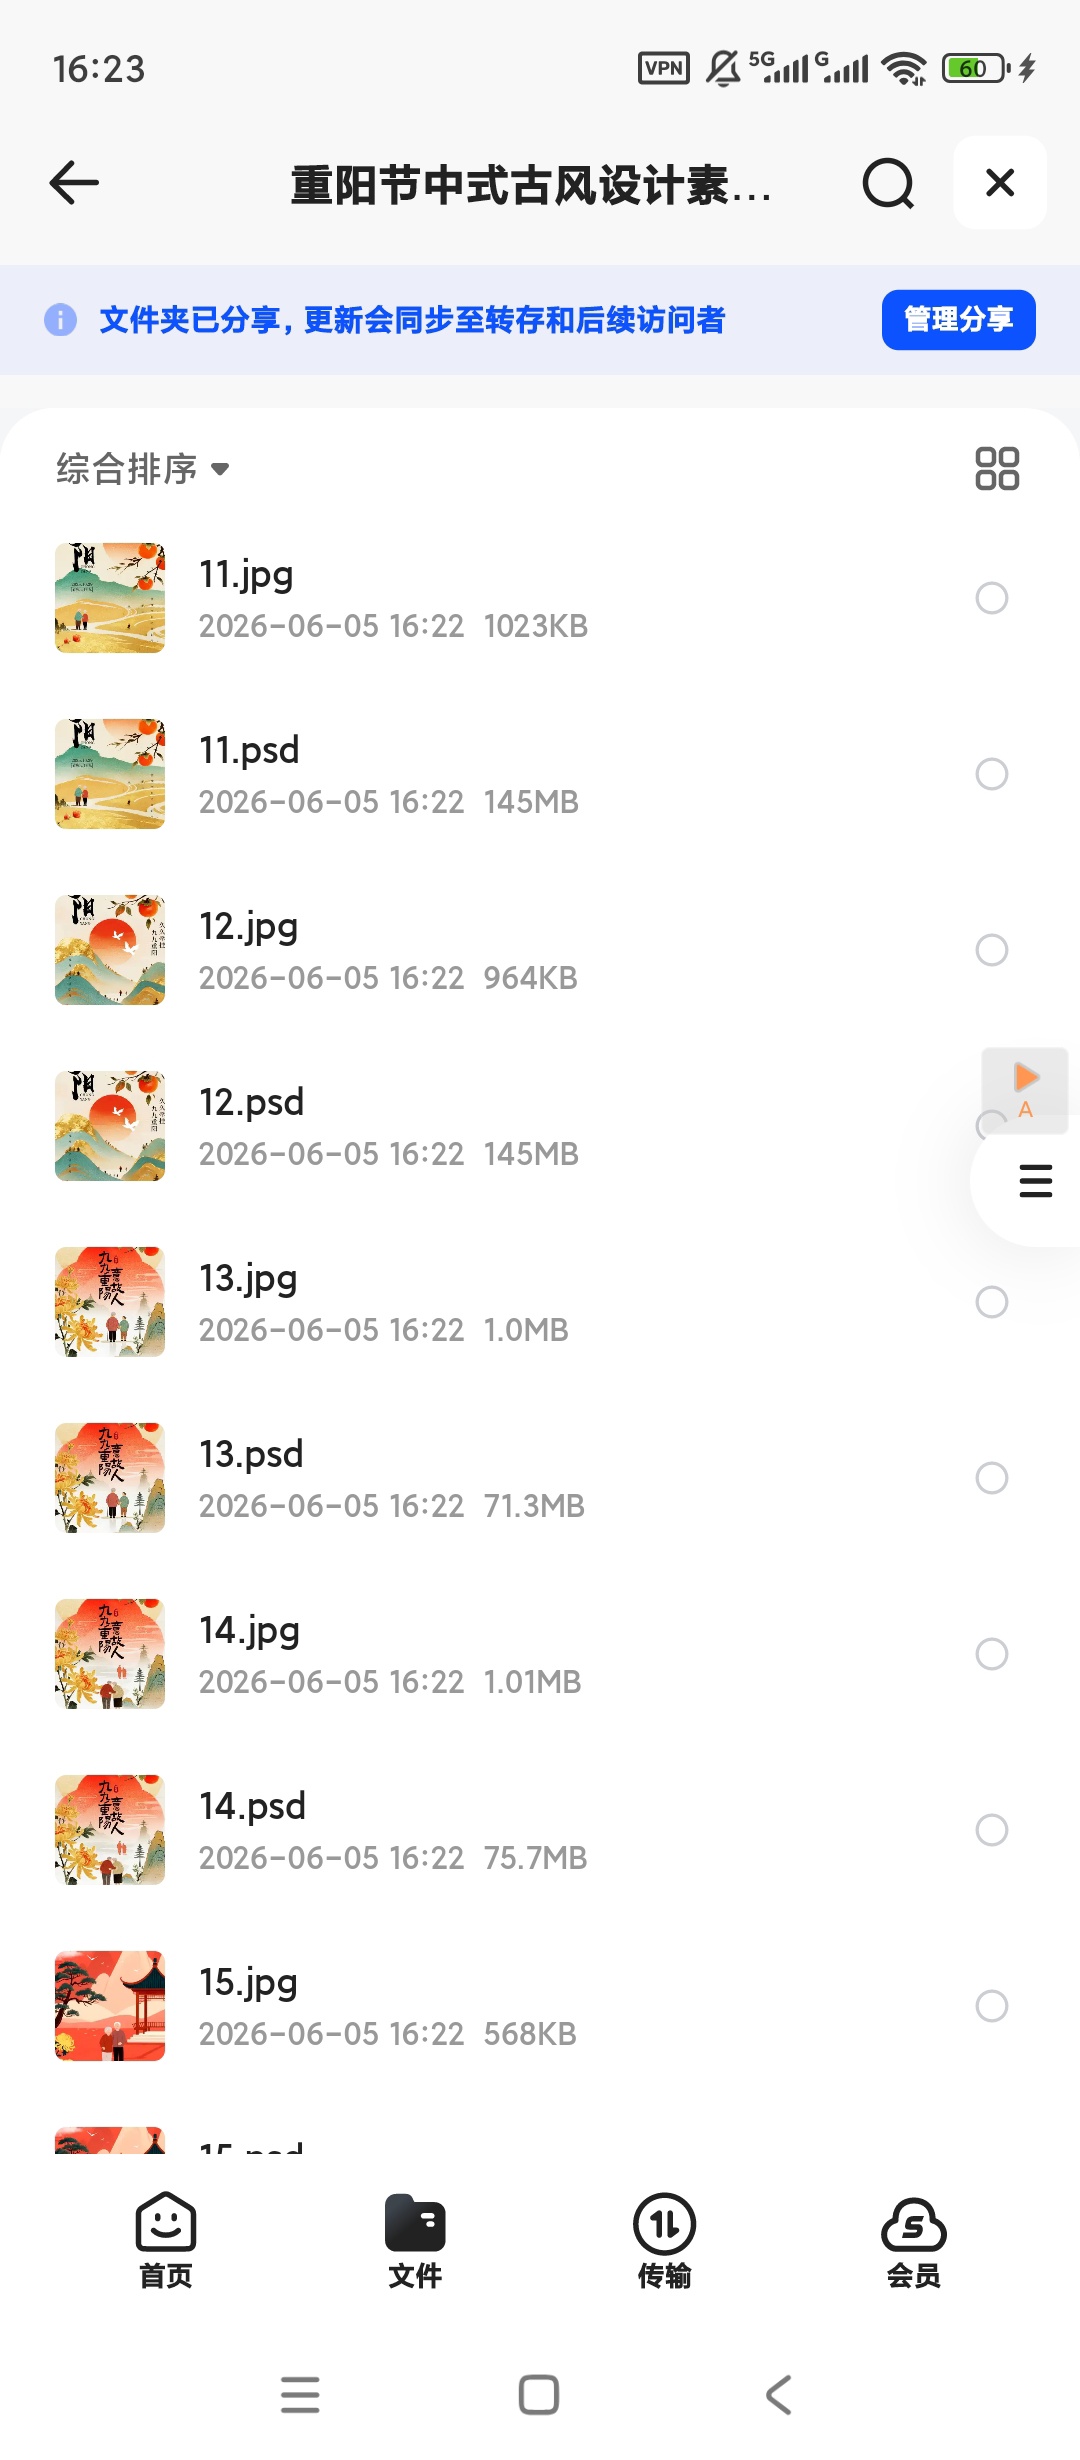
Task: Check the circle next to 15.jpg
Action: [992, 2006]
